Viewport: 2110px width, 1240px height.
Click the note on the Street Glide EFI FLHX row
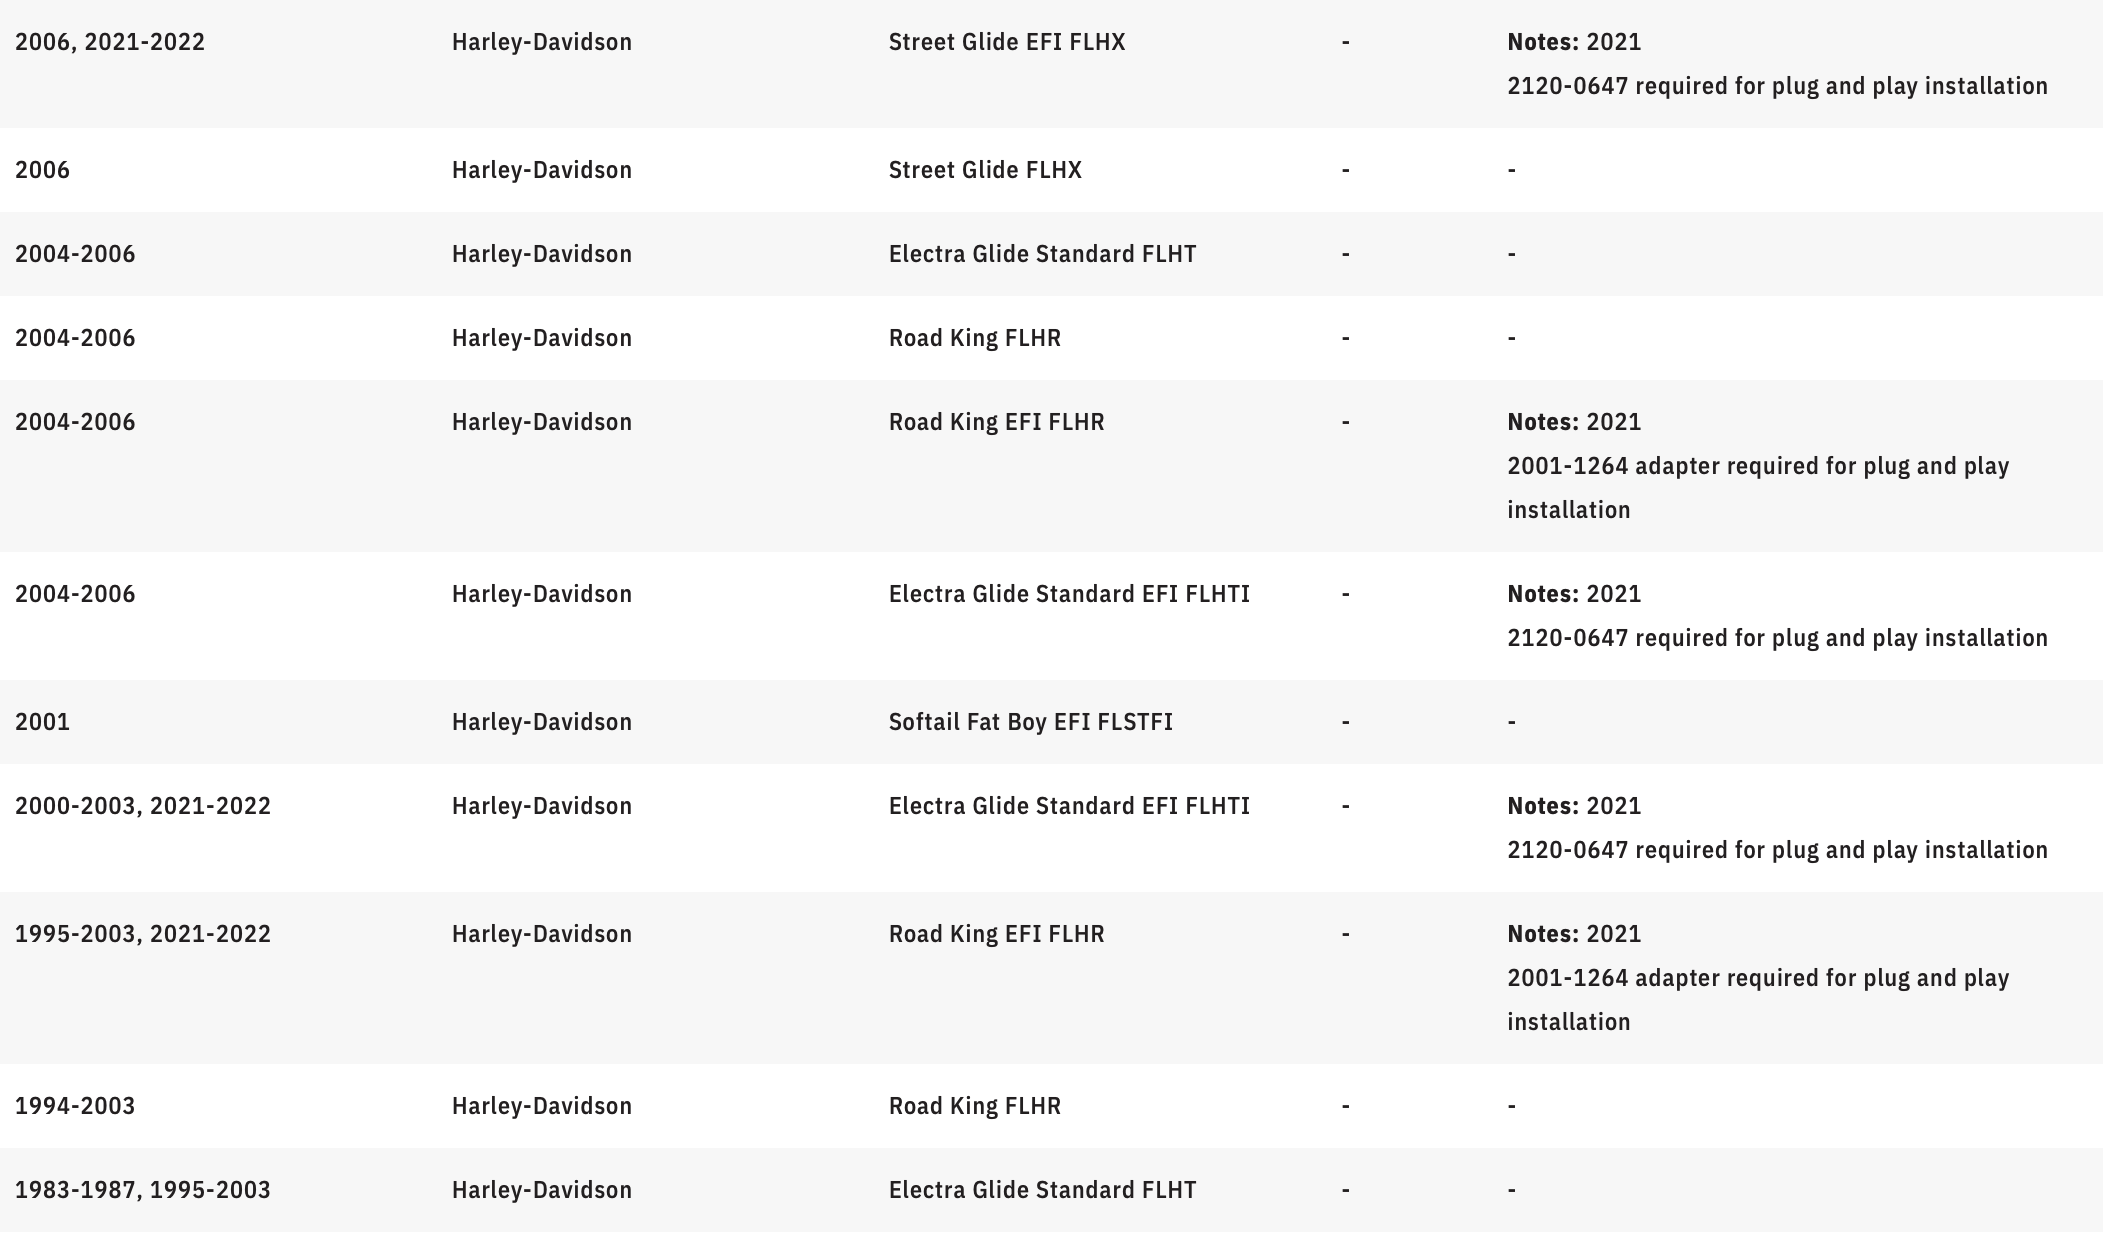1778,64
